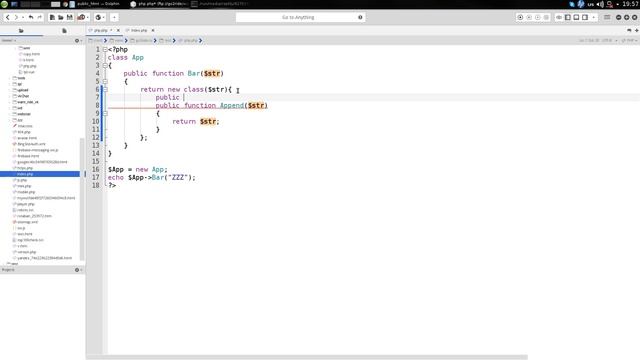The height and width of the screenshot is (360, 640).
Task: Switch to the index.php editor tab
Action: pos(138,30)
